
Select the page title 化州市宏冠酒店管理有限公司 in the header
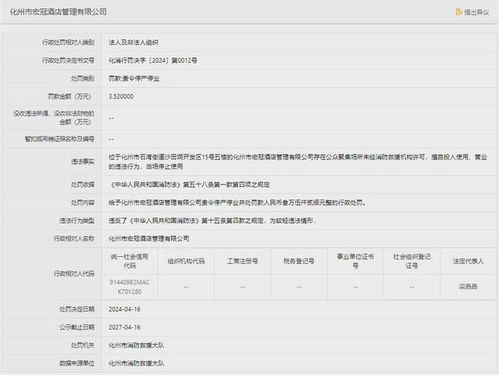click(x=58, y=12)
